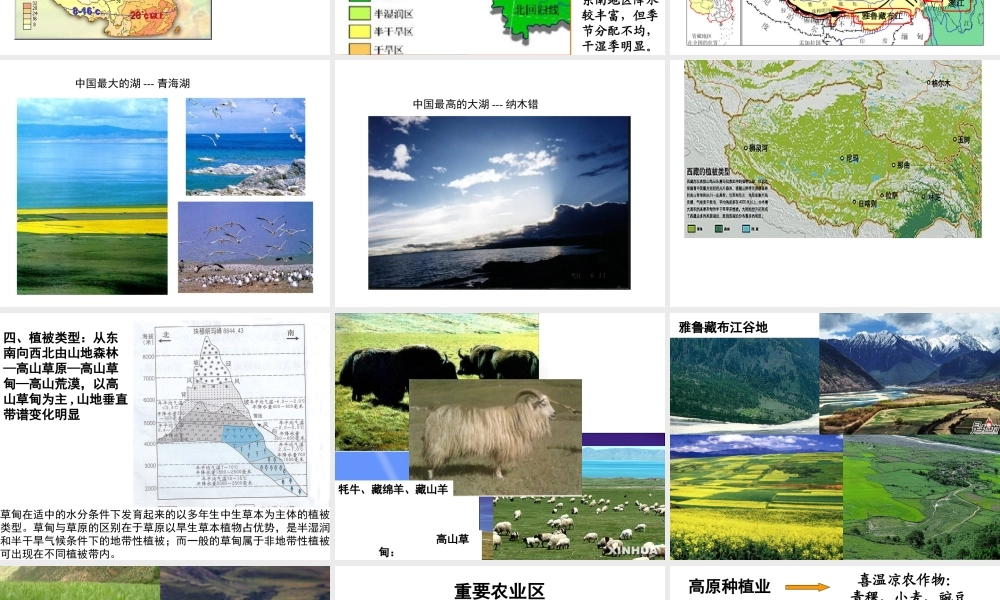The width and height of the screenshot is (1000, 600).
Task: Select the long-haired Tibetan goat photo
Action: (x=496, y=437)
